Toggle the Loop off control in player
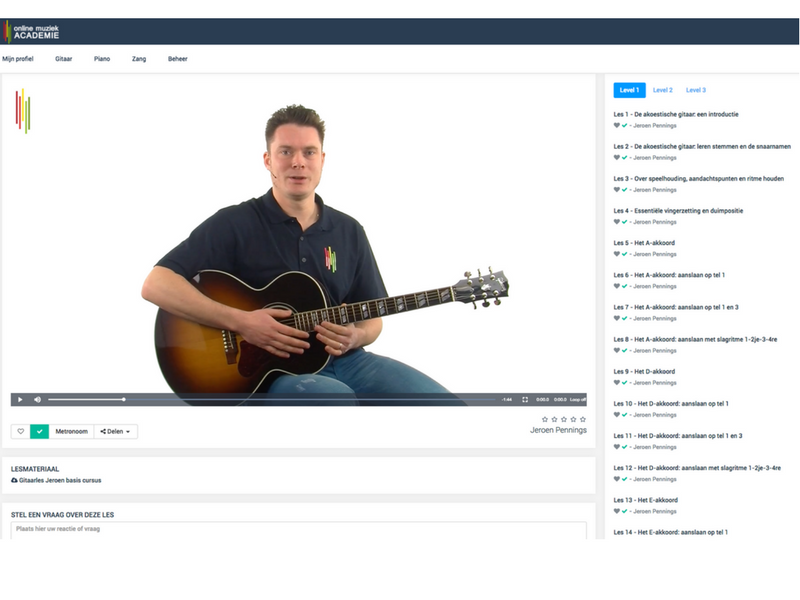Viewport: 800px width, 600px height. tap(578, 399)
